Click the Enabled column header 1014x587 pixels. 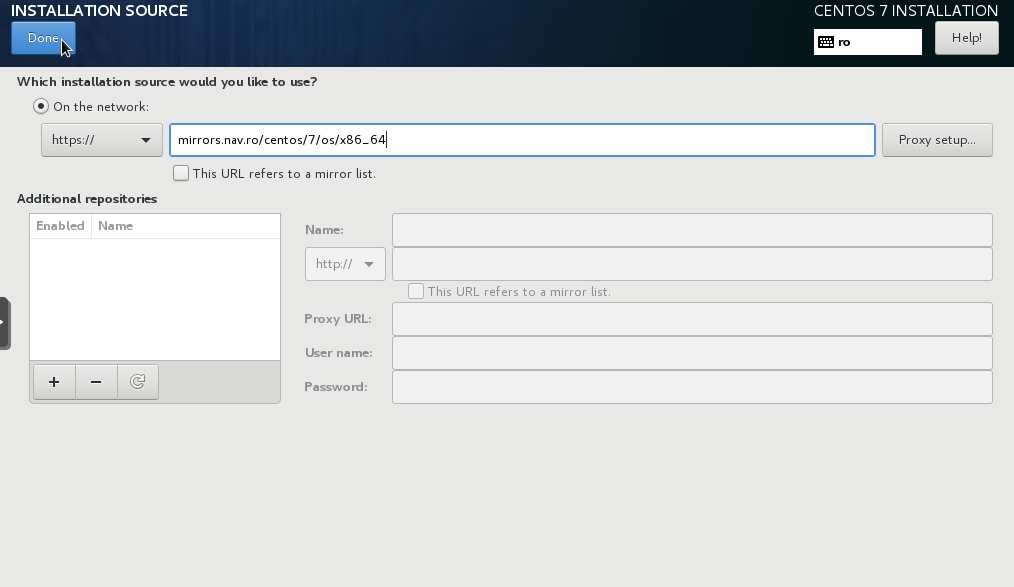60,226
